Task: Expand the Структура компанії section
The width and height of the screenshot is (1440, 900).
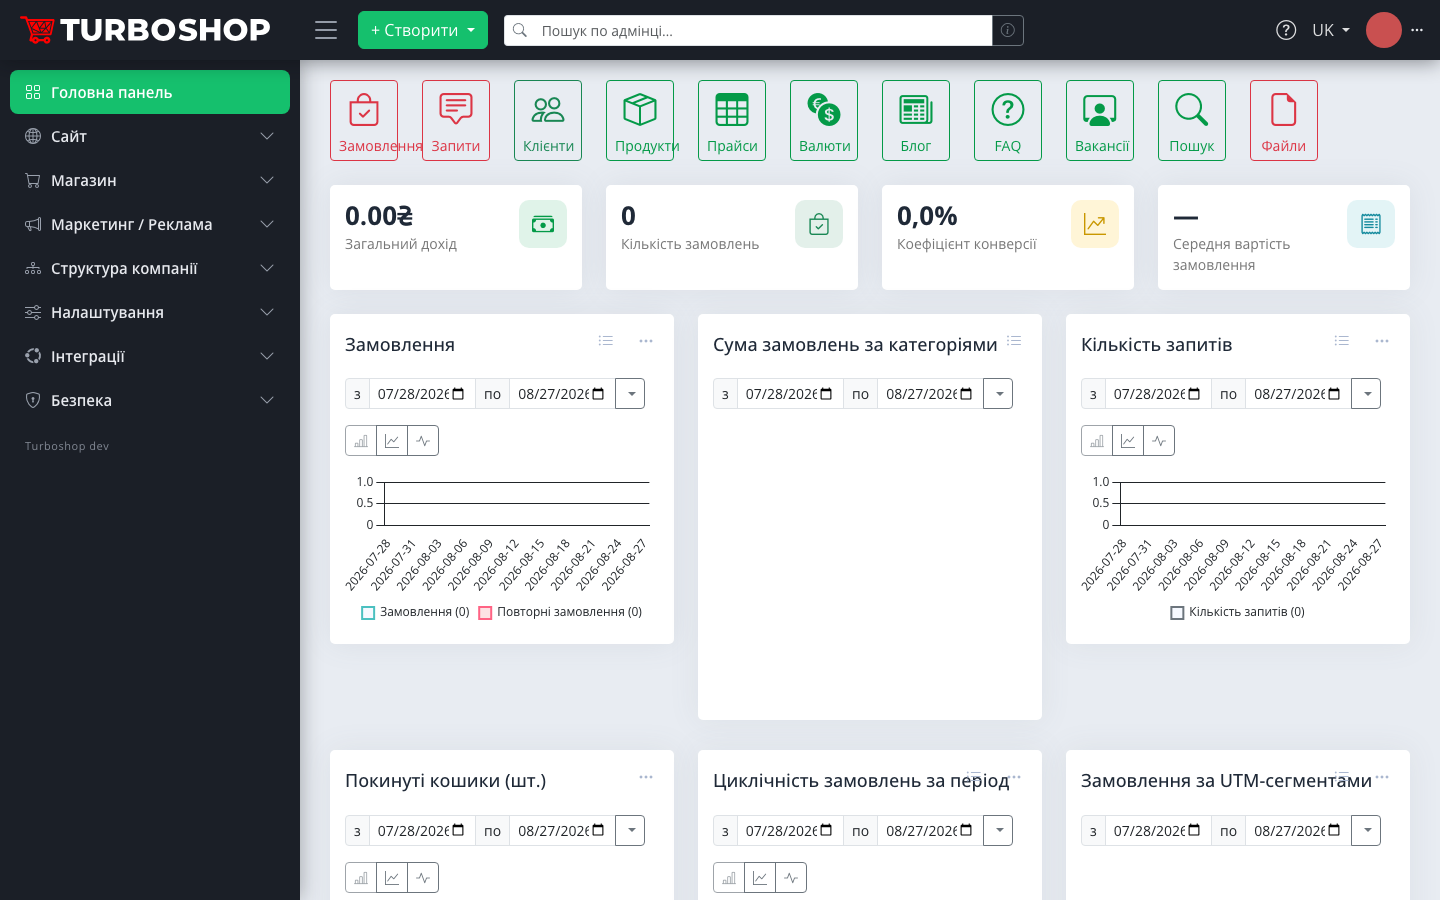Action: [x=150, y=268]
